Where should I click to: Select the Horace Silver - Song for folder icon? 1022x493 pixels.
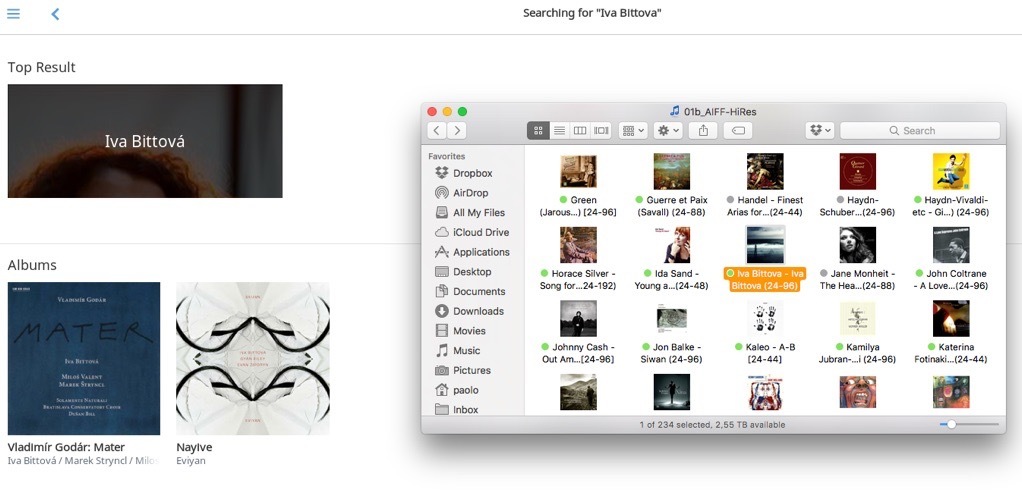[578, 245]
